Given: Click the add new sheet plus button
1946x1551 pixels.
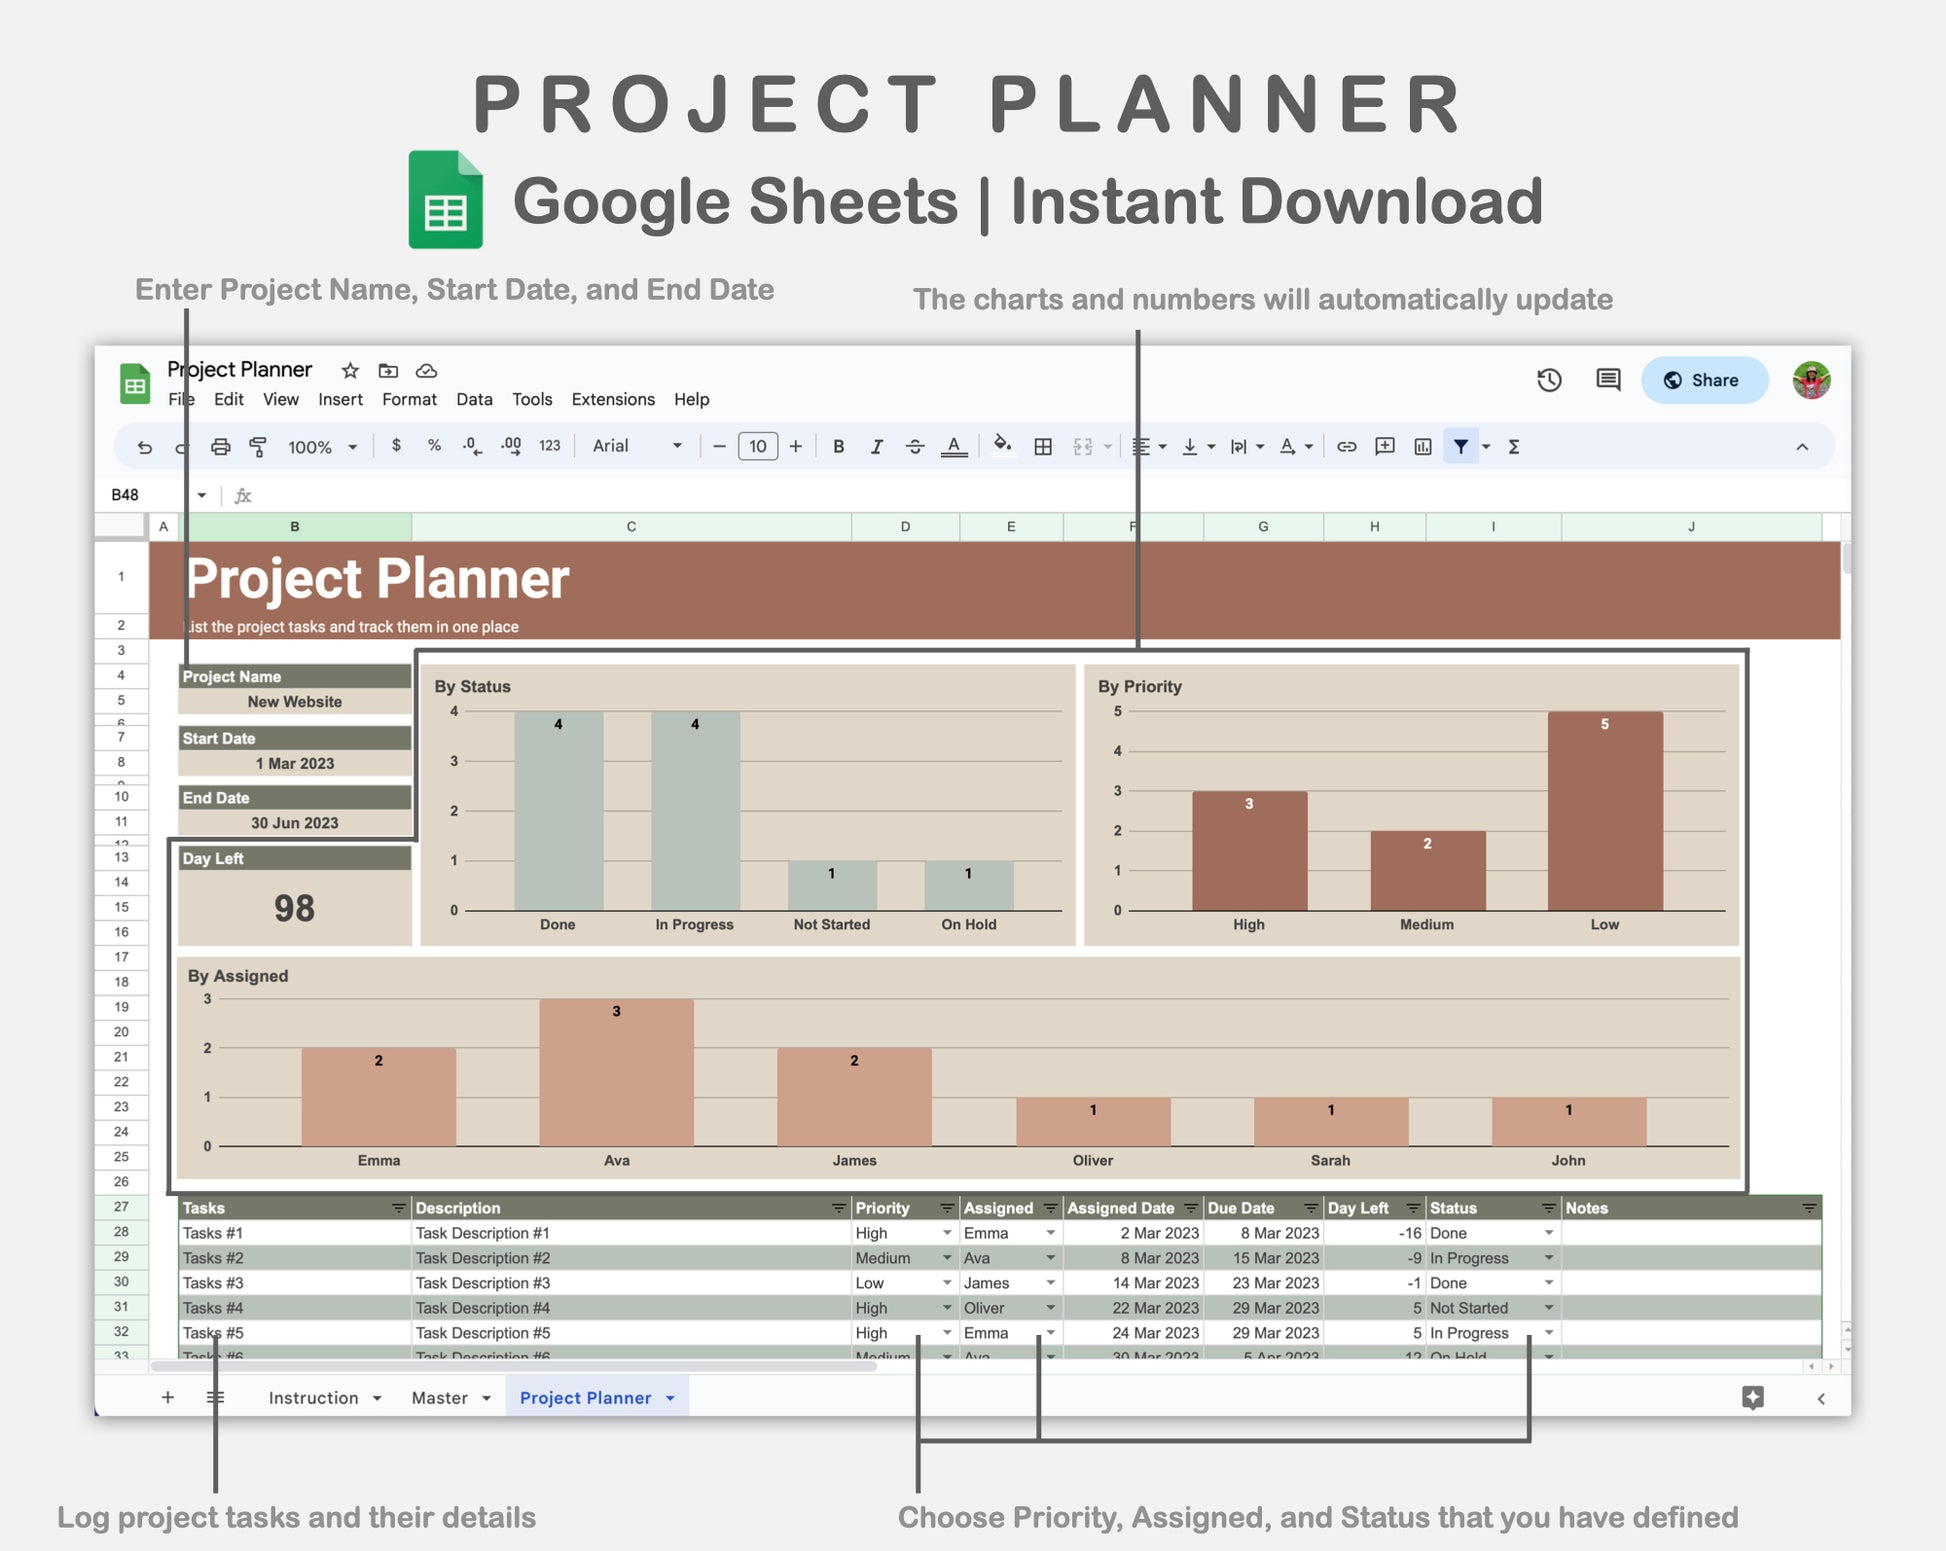Looking at the screenshot, I should click(168, 1398).
